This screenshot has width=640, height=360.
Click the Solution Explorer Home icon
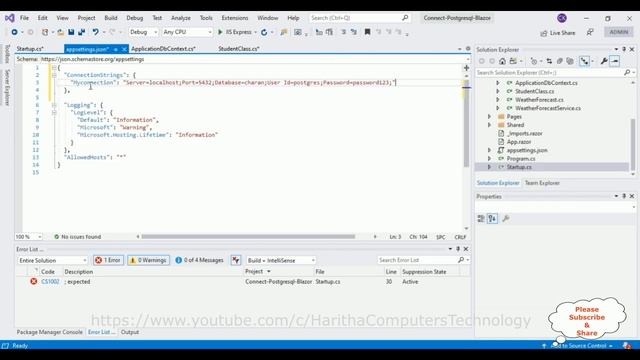point(502,61)
